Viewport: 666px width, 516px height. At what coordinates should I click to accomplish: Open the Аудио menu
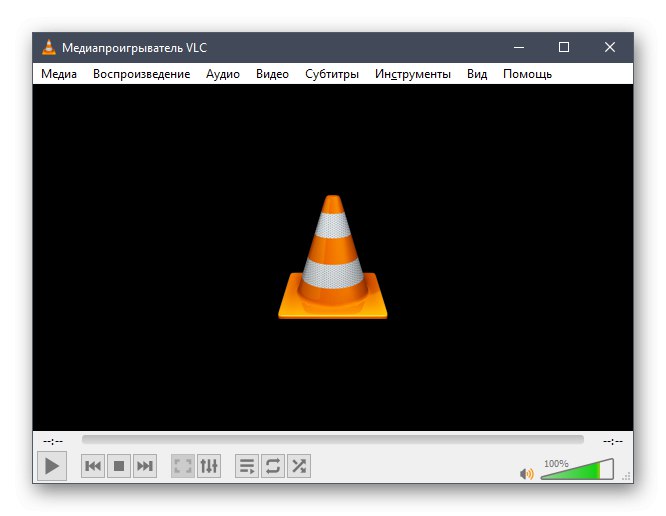pos(223,74)
